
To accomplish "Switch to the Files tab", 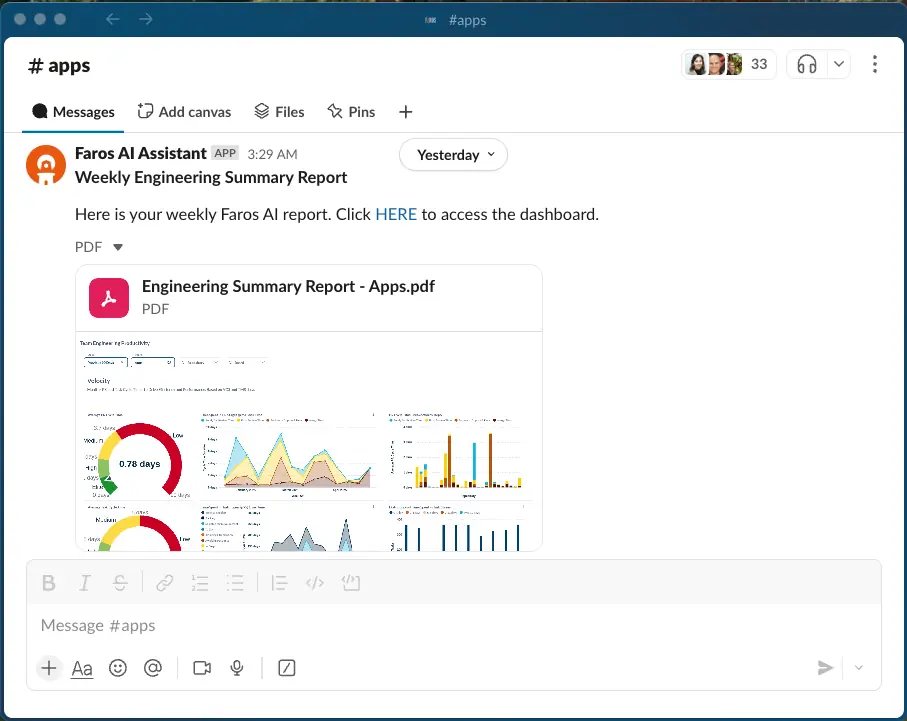I will pos(279,112).
